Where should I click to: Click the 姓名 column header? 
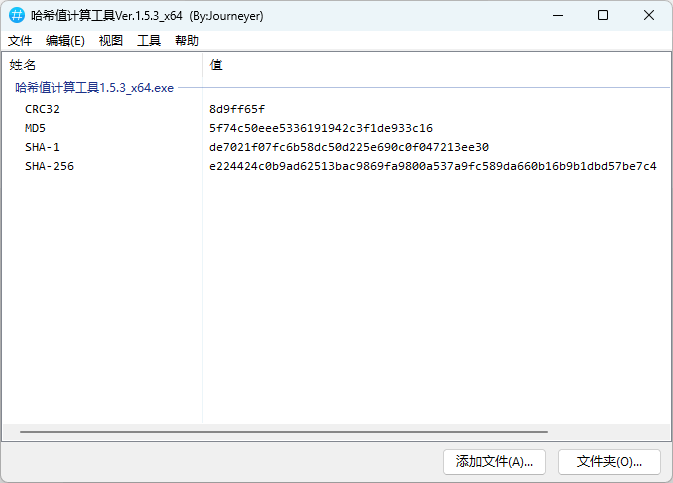point(23,65)
